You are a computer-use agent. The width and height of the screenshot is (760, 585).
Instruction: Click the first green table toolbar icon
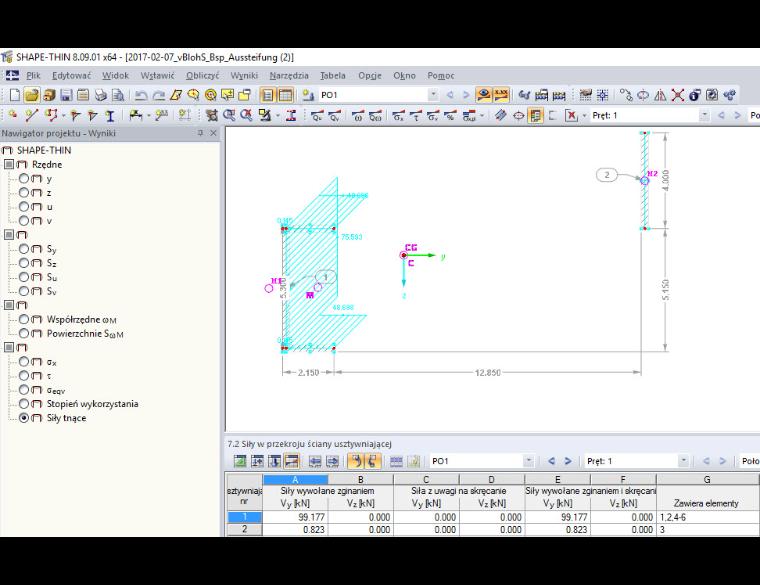[x=240, y=461]
